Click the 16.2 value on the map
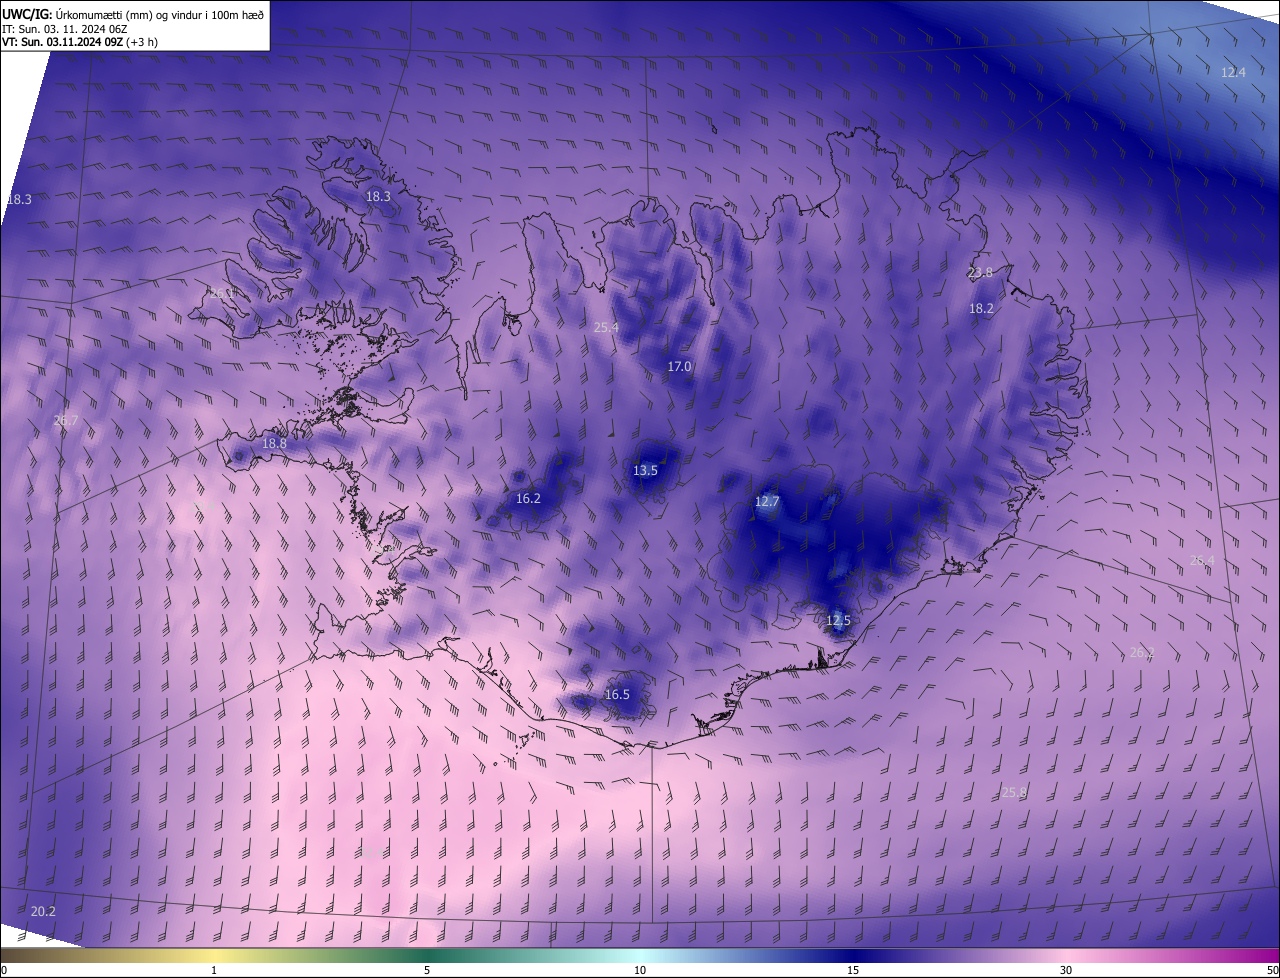The width and height of the screenshot is (1280, 978). point(528,499)
